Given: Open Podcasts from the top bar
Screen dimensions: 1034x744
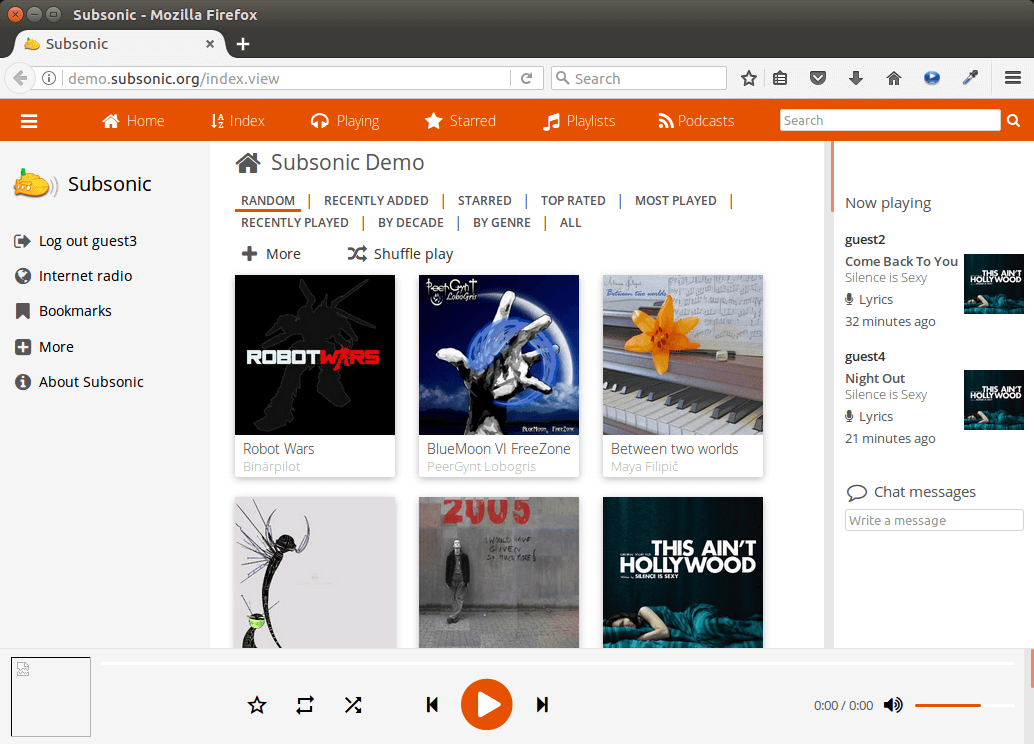Looking at the screenshot, I should [x=695, y=121].
